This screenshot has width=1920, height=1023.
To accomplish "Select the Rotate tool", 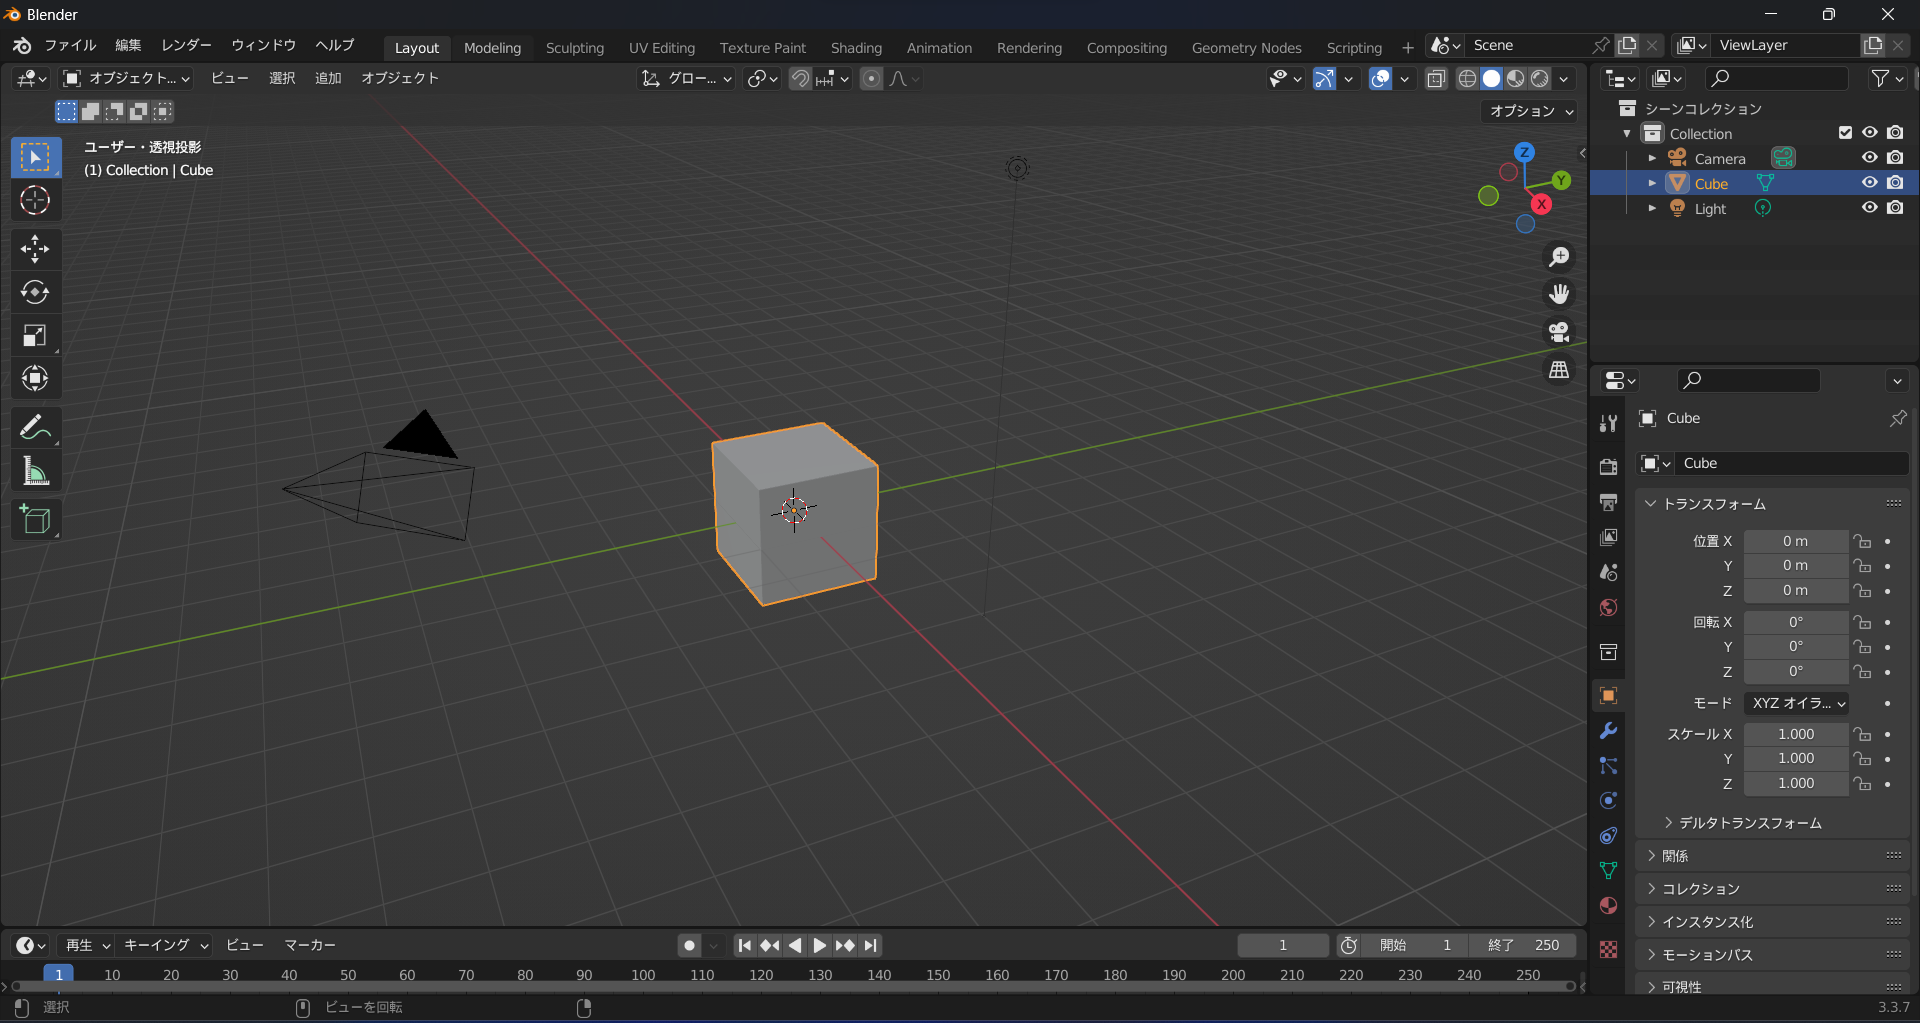I will pyautogui.click(x=35, y=292).
